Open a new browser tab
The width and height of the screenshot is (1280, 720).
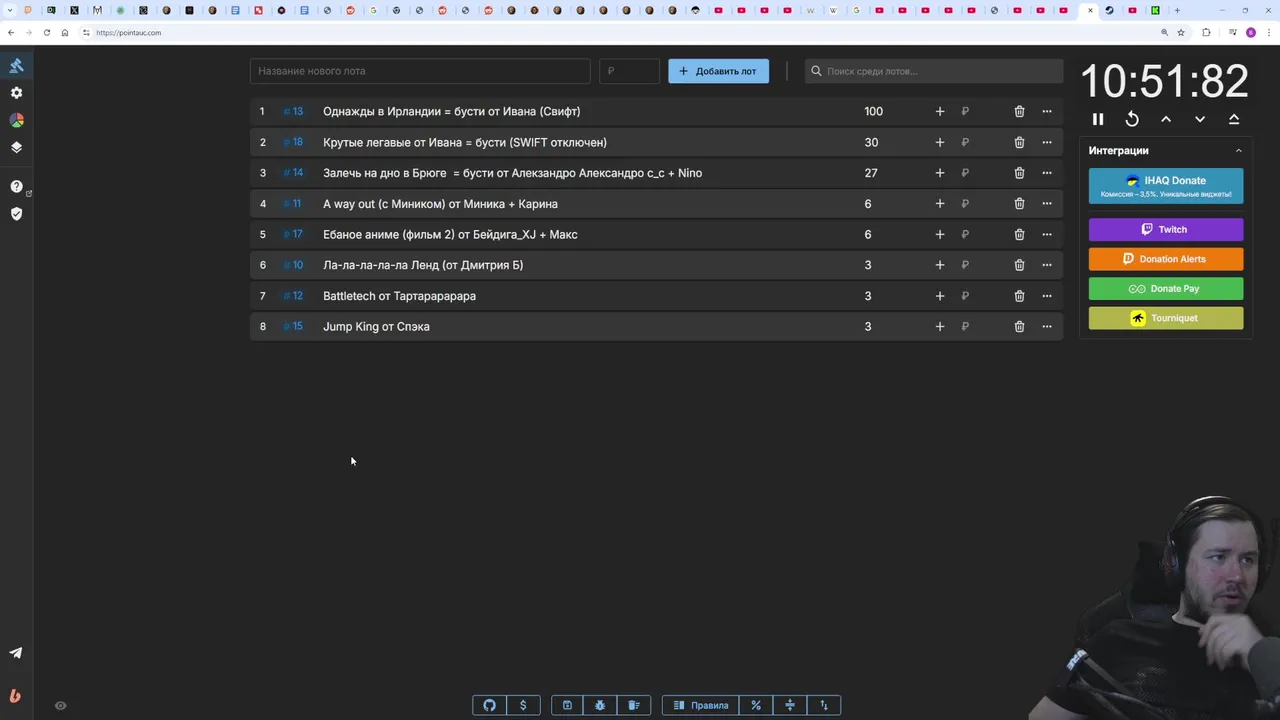pyautogui.click(x=1177, y=10)
